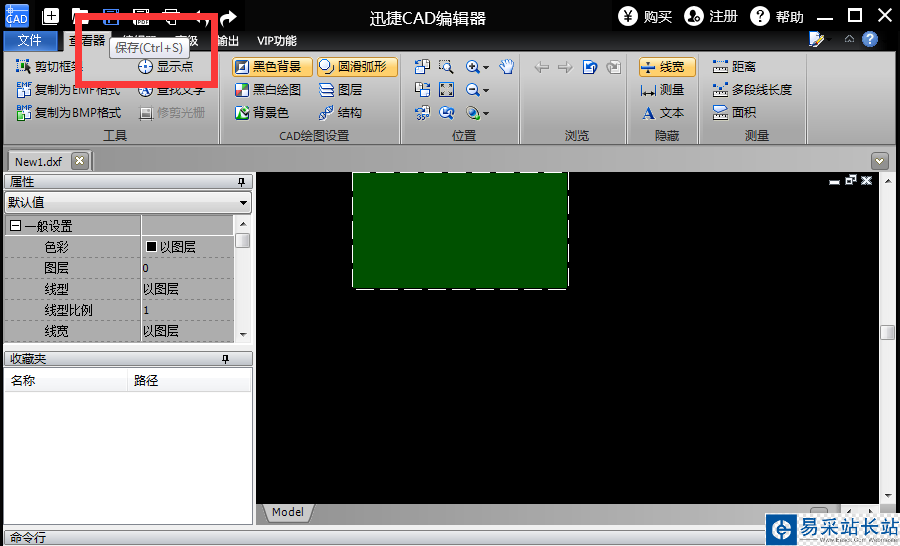Image resolution: width=900 pixels, height=546 pixels.
Task: Click the redo arrow icon
Action: tap(228, 17)
